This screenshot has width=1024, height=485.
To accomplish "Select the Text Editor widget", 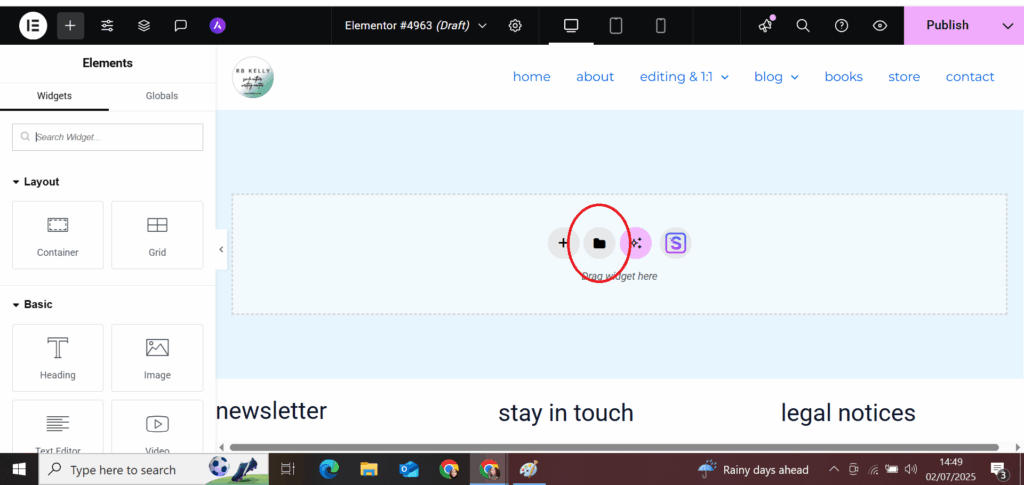I will tap(57, 427).
